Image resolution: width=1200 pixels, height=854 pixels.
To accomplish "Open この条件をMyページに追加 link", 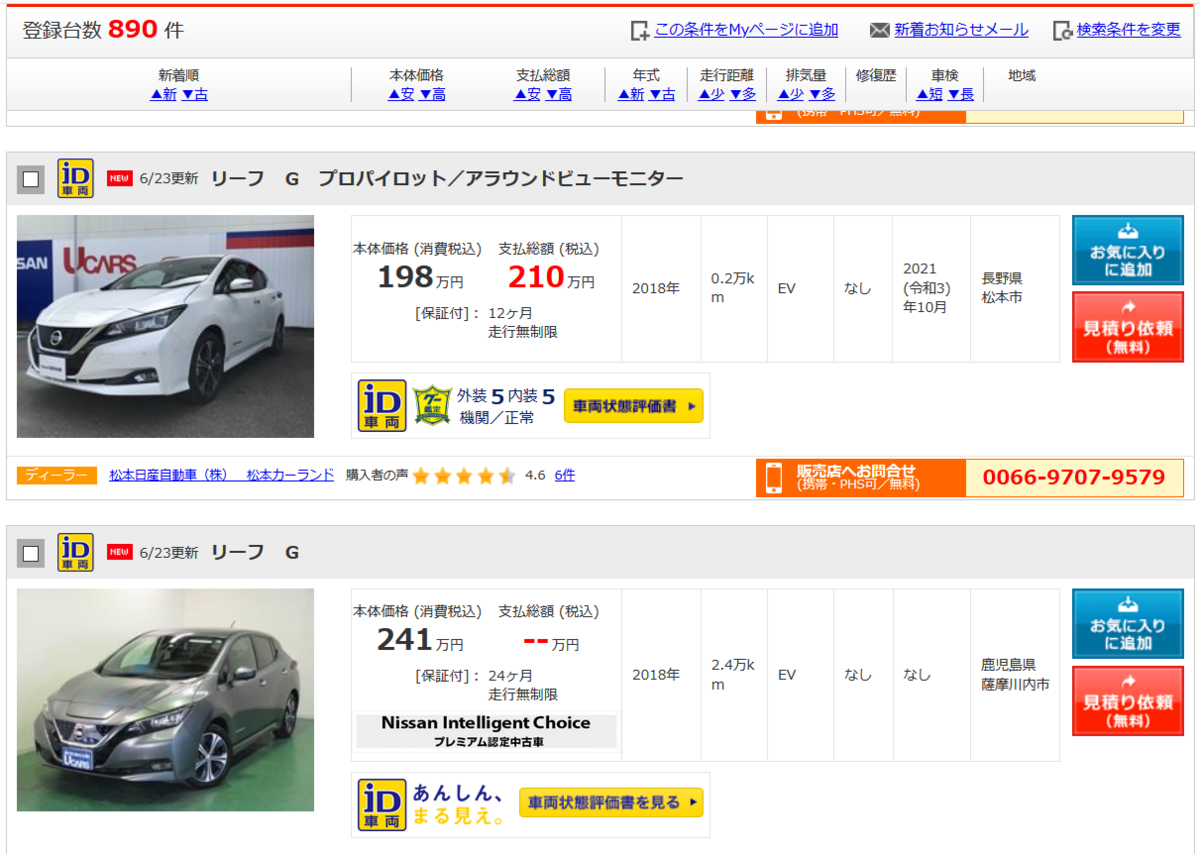I will tap(746, 30).
